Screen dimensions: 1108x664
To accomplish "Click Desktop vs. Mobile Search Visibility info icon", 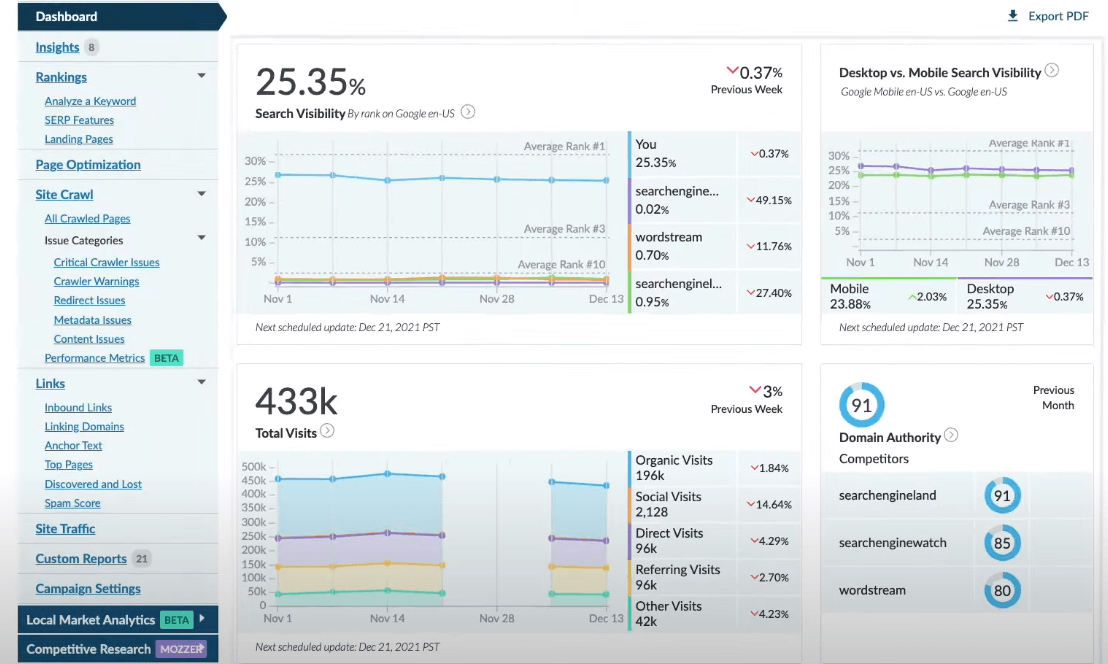I will [1051, 71].
